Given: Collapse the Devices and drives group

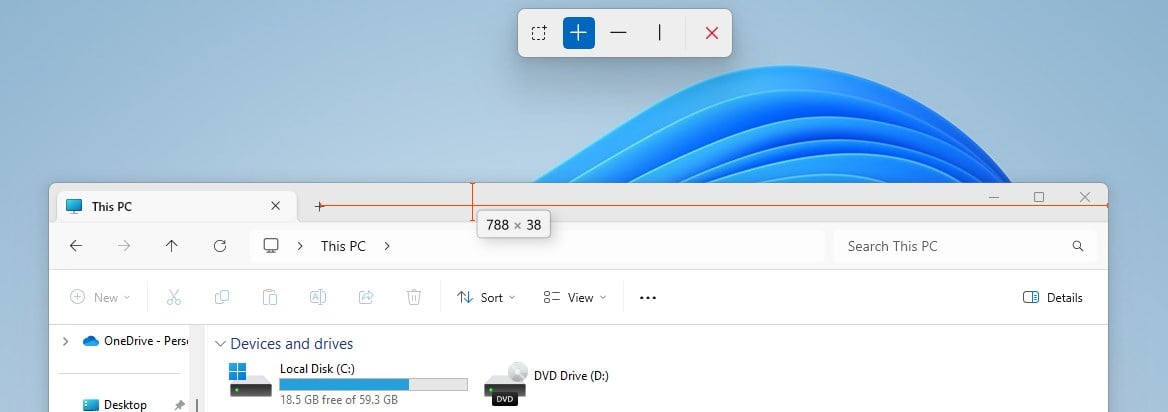Looking at the screenshot, I should pos(220,344).
